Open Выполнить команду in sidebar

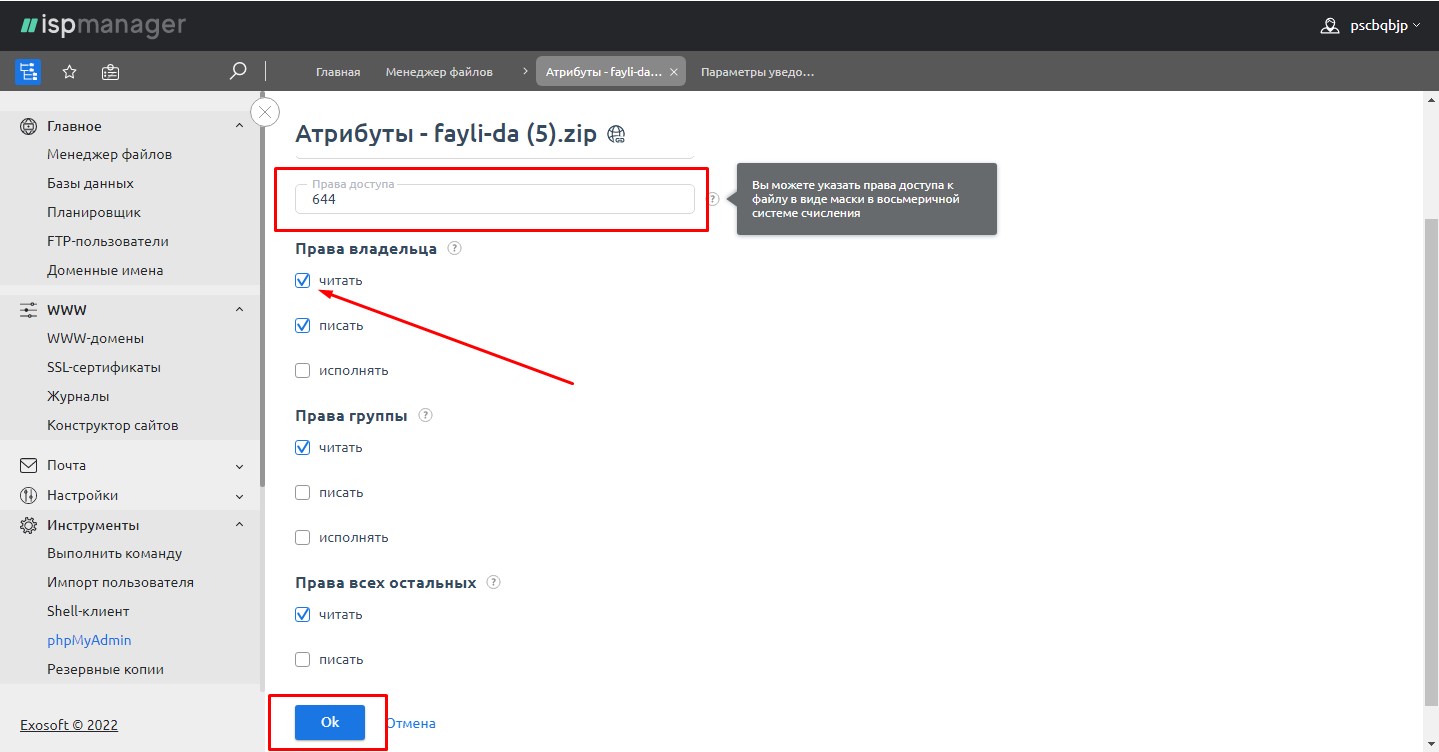tap(115, 554)
